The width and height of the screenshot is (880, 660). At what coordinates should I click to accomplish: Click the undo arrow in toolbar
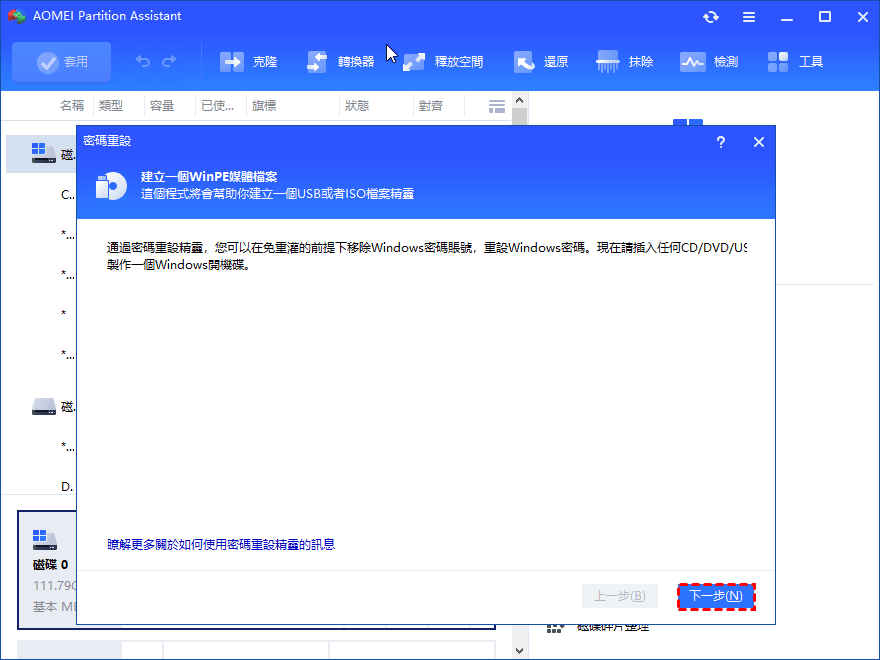click(143, 62)
